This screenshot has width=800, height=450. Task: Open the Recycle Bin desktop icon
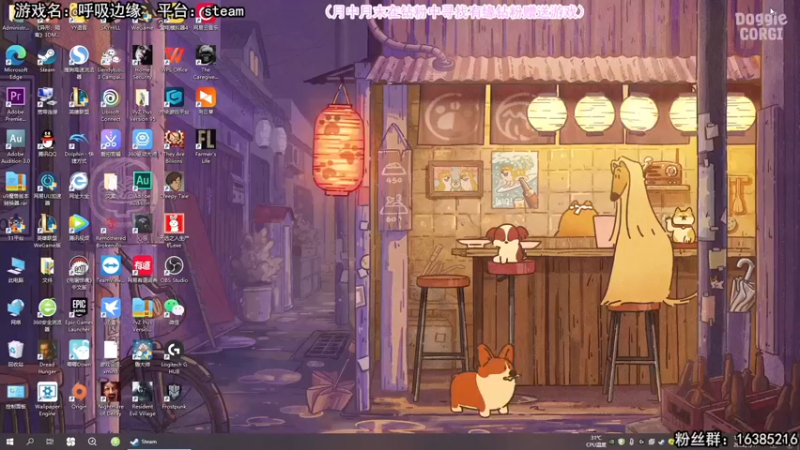[x=16, y=354]
